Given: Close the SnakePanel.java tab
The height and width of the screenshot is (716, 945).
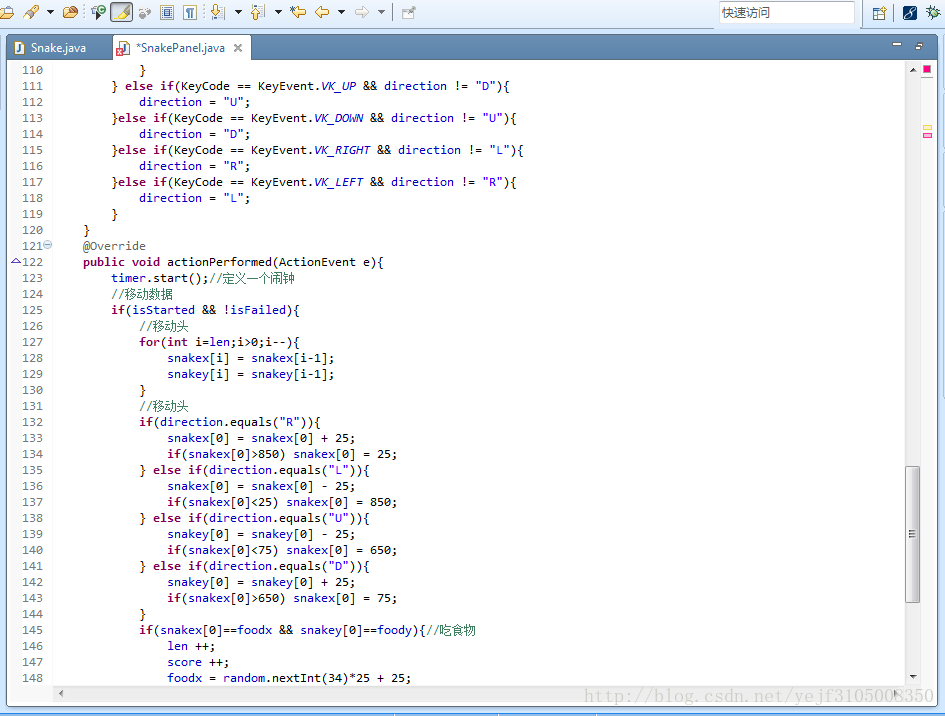Looking at the screenshot, I should click(238, 48).
